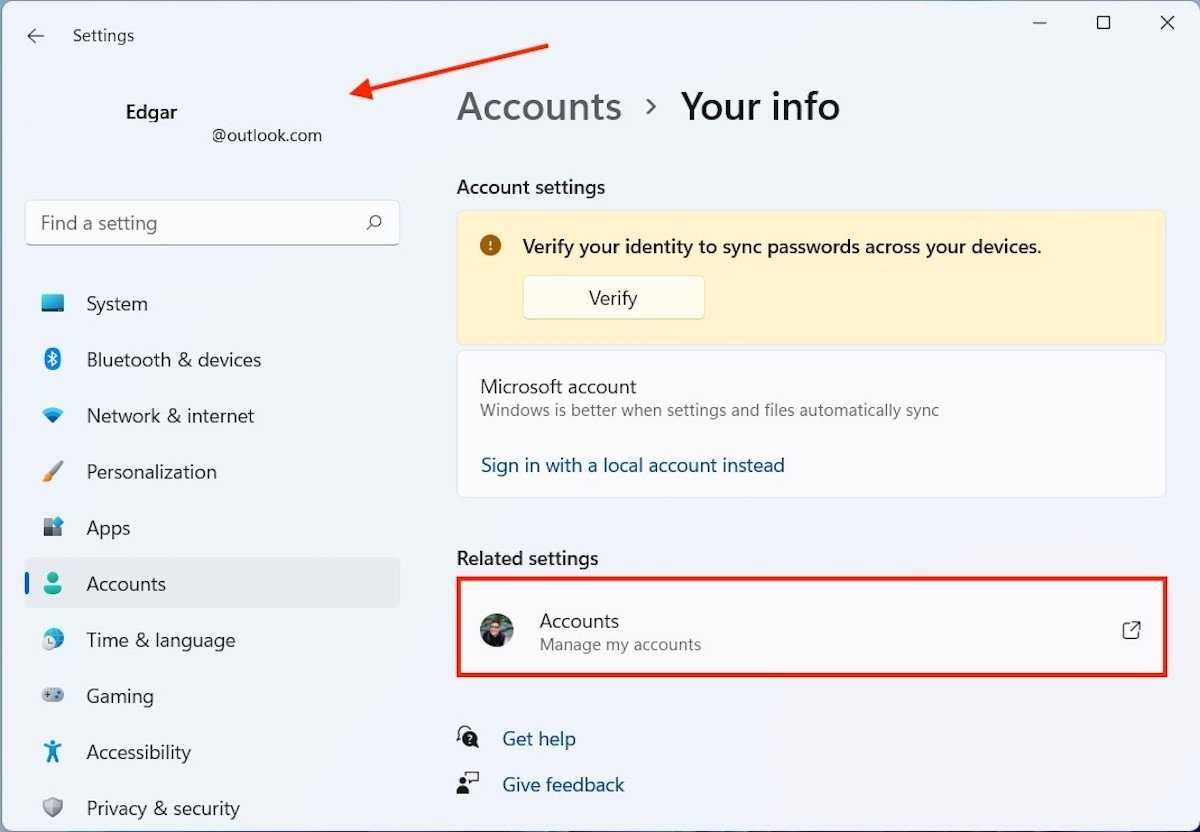Click the profile picture in Related settings
The width and height of the screenshot is (1200, 832).
(497, 631)
